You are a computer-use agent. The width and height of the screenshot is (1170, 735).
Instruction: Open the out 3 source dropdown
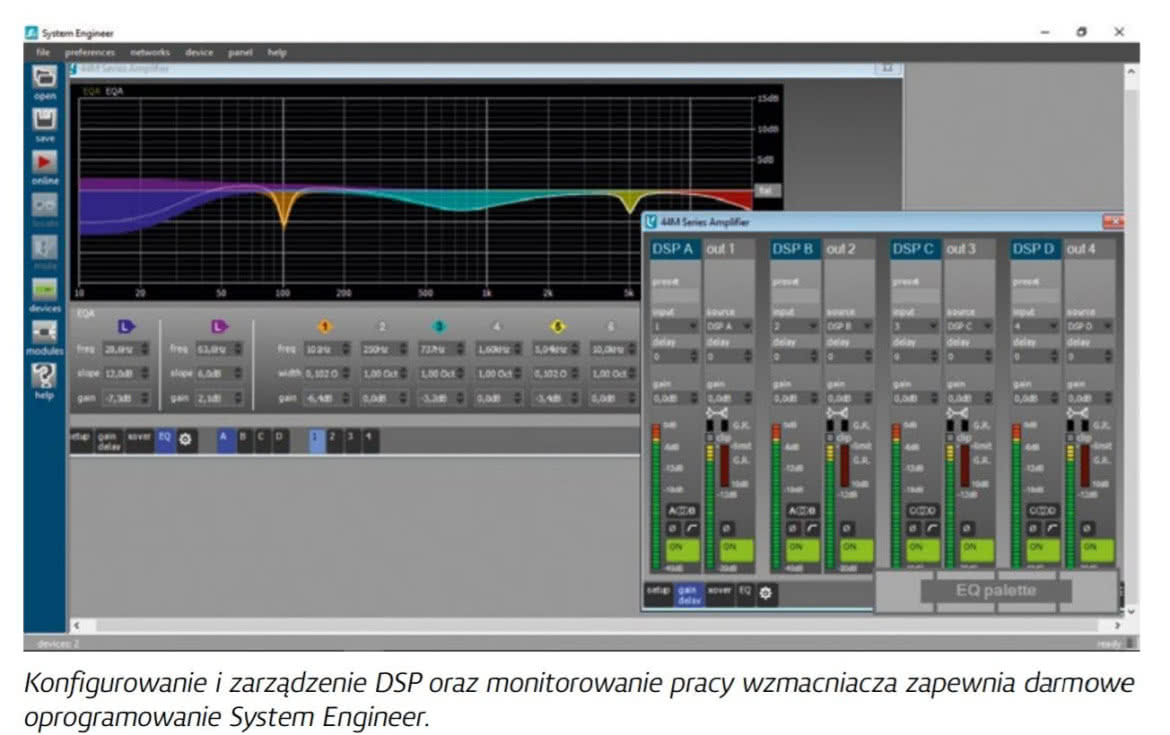tap(969, 327)
